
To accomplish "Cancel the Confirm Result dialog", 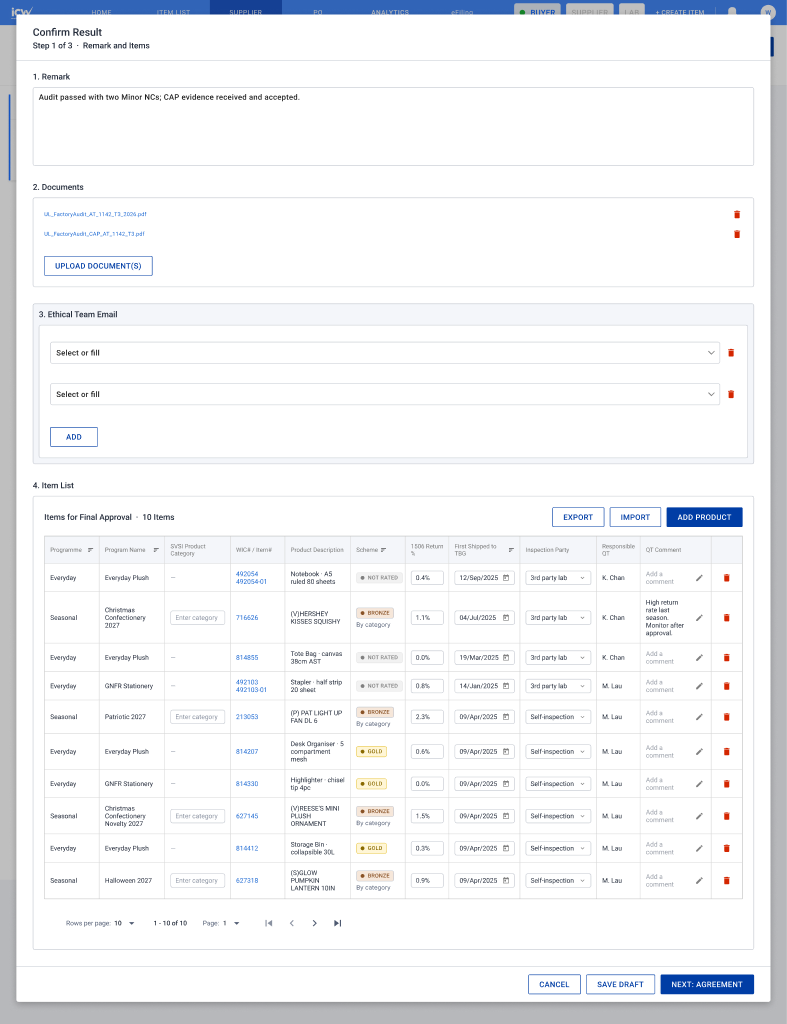I will coord(554,985).
